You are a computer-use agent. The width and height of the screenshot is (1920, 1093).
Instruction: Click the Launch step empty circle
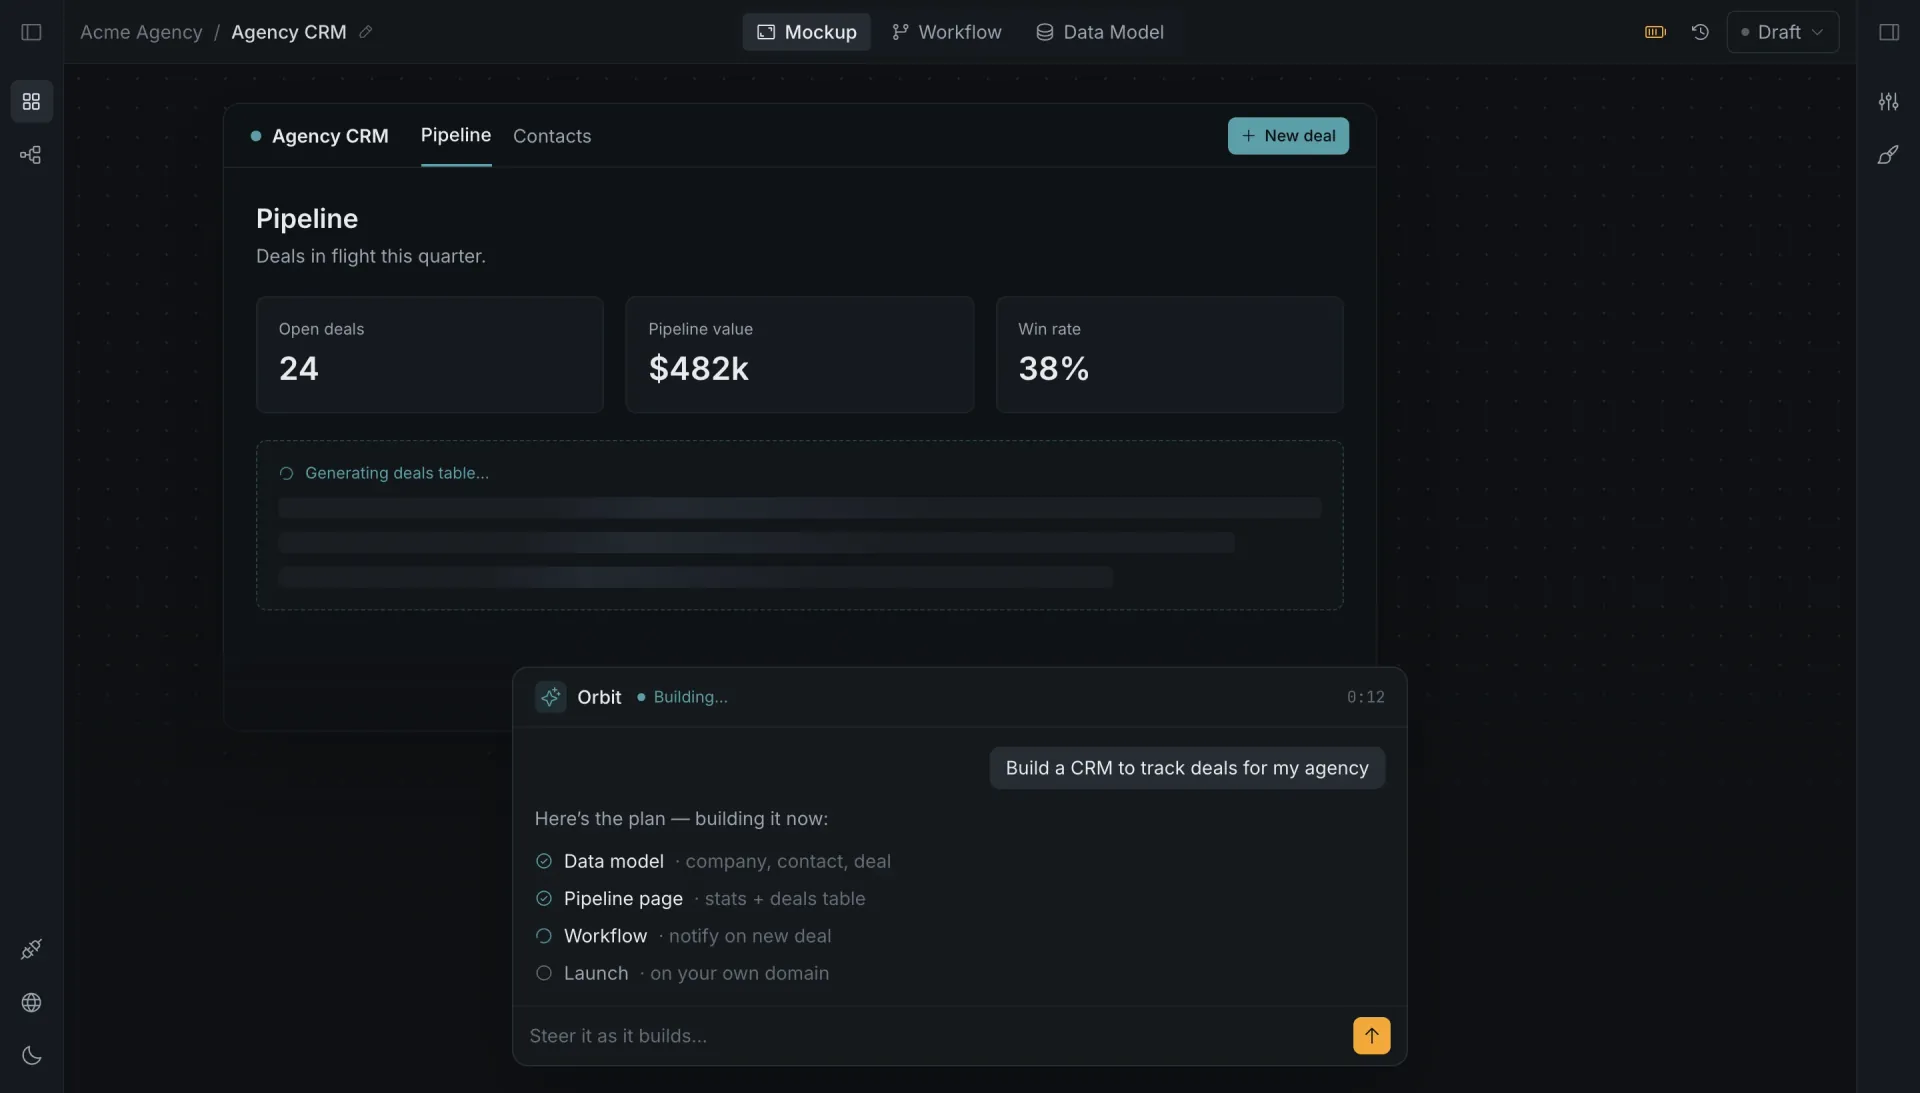[x=544, y=973]
